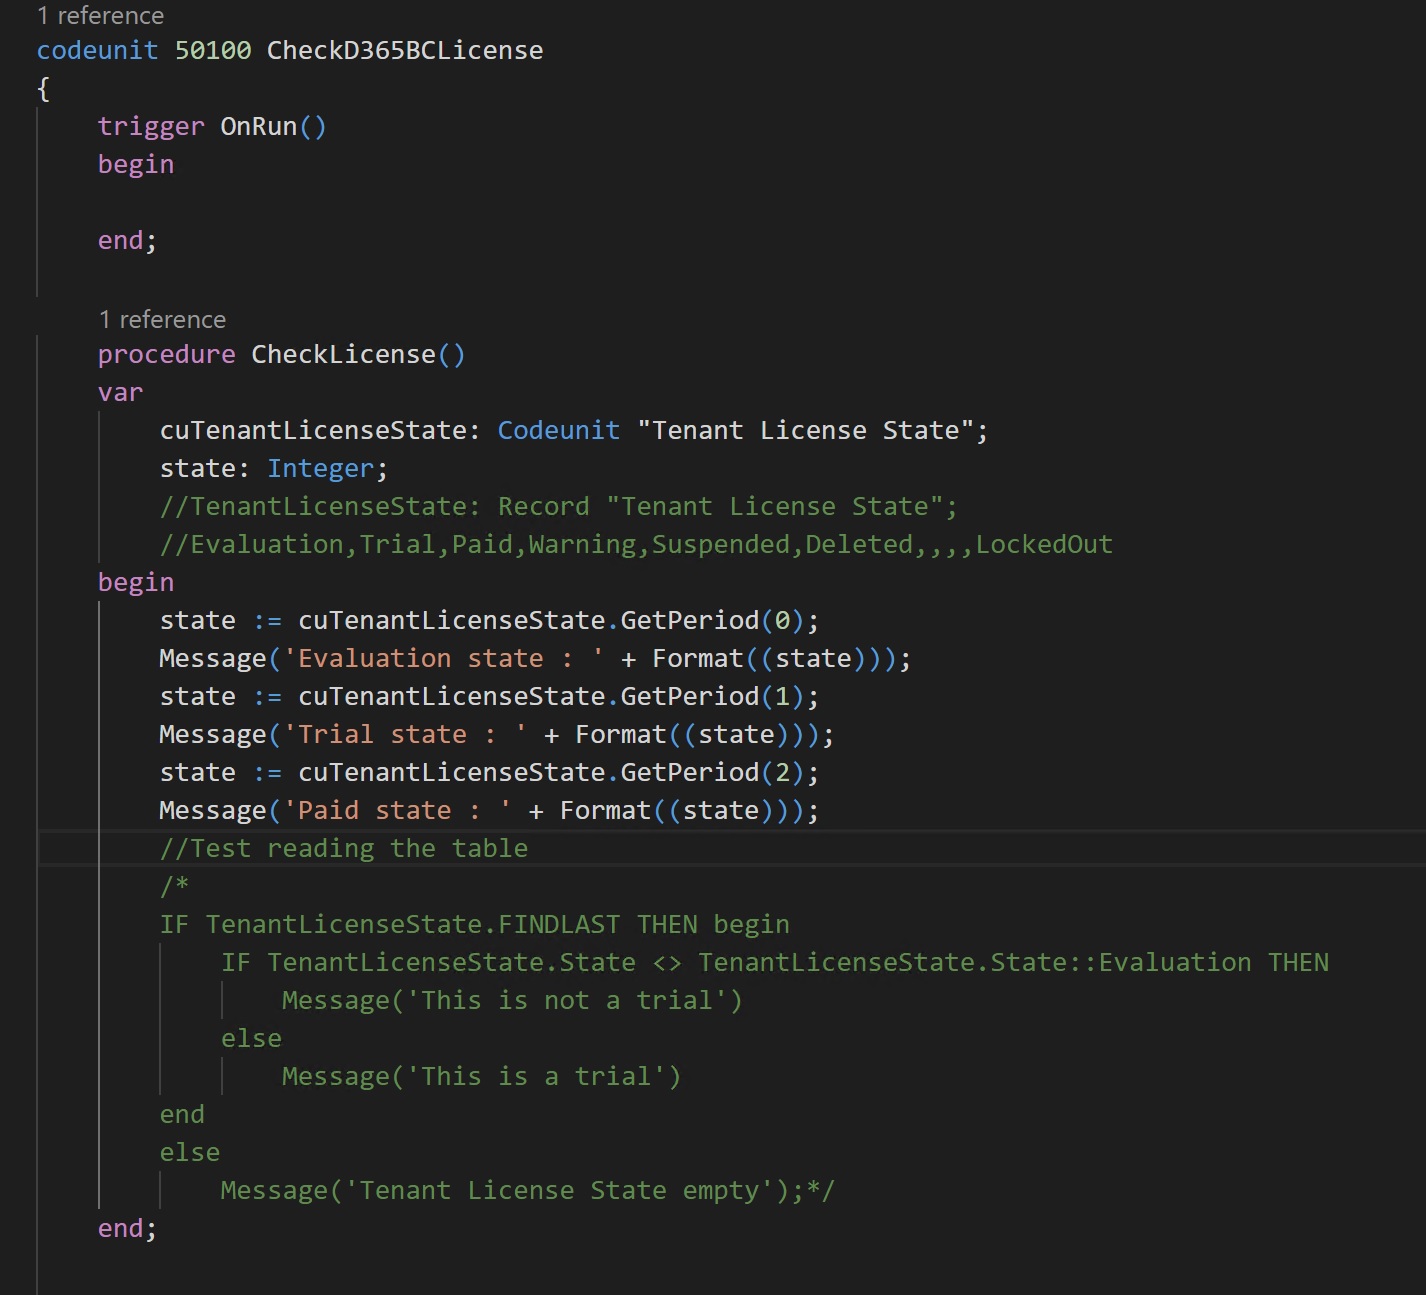Place cursor on codeunit name CheckD365BCLicense

pos(404,50)
